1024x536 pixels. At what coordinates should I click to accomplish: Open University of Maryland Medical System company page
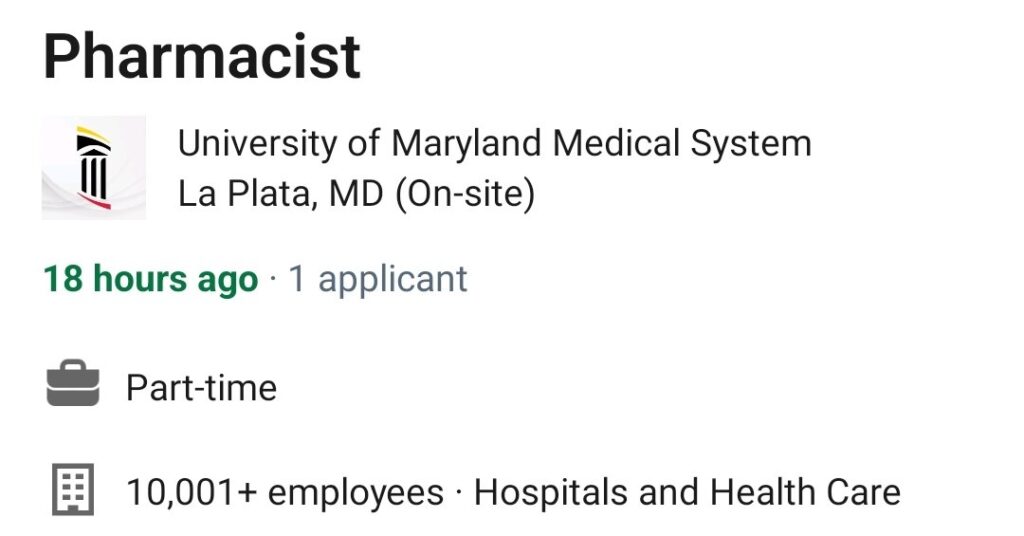click(494, 144)
